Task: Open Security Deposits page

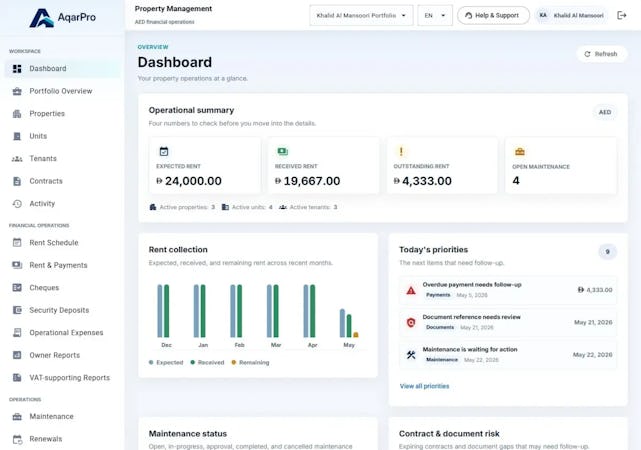Action: click(x=62, y=310)
